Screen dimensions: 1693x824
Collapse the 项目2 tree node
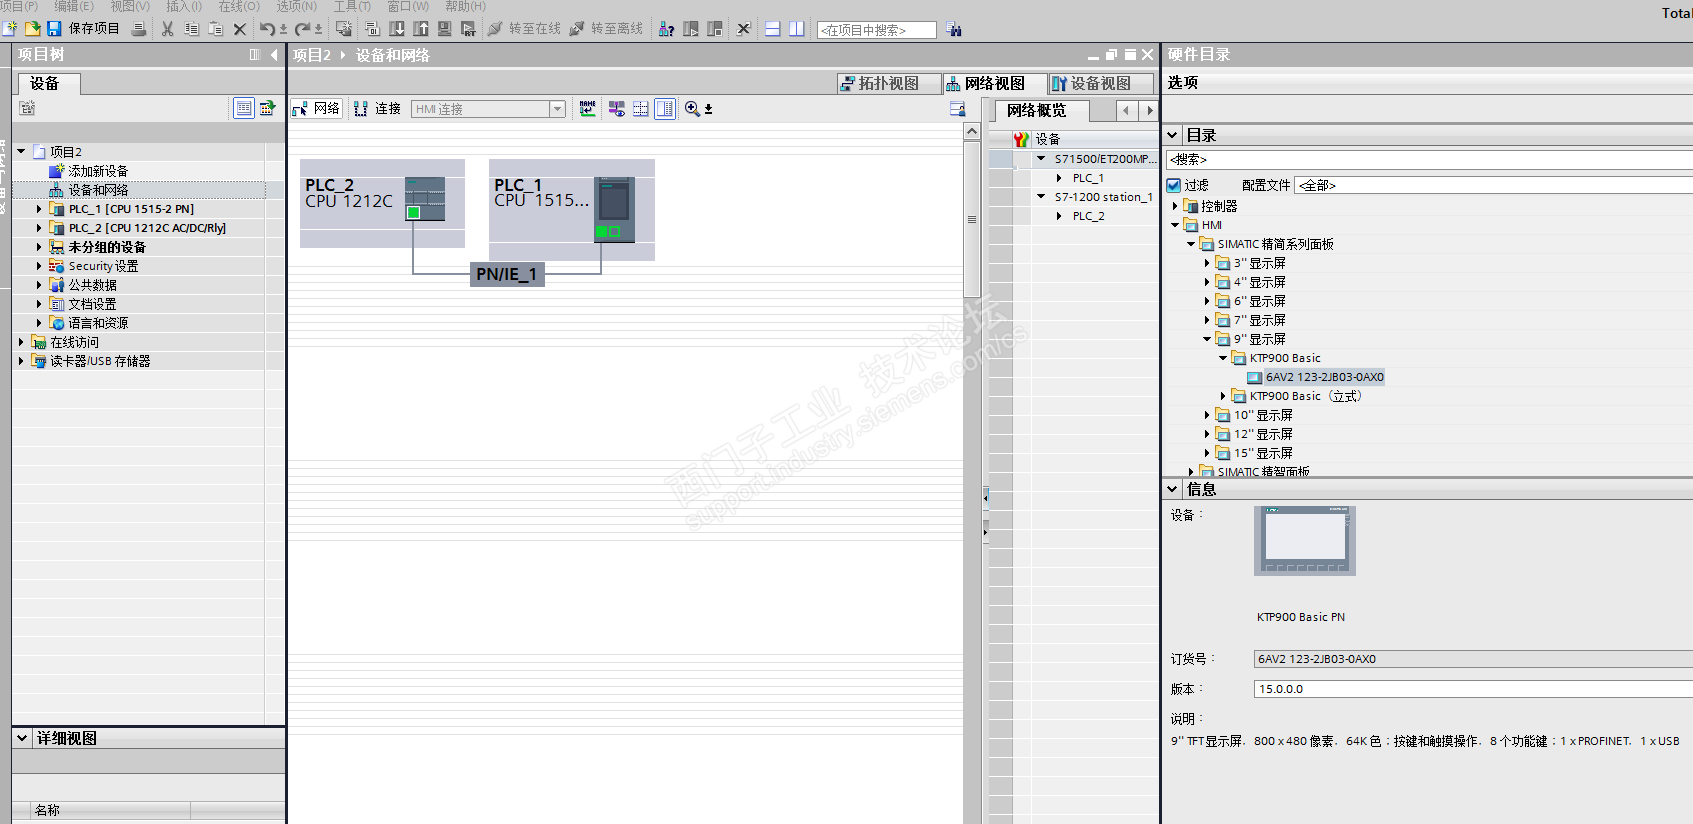[x=21, y=152]
